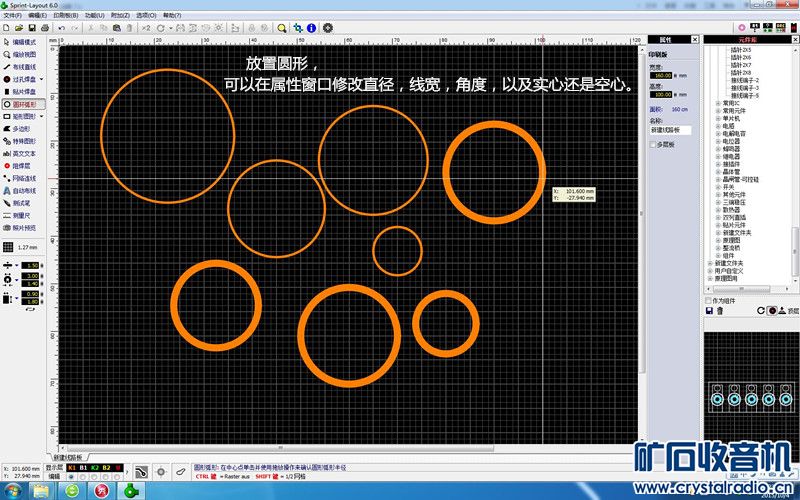Viewport: 800px width, 500px height.
Task: Click the board 宽度 width input field
Action: coord(661,75)
